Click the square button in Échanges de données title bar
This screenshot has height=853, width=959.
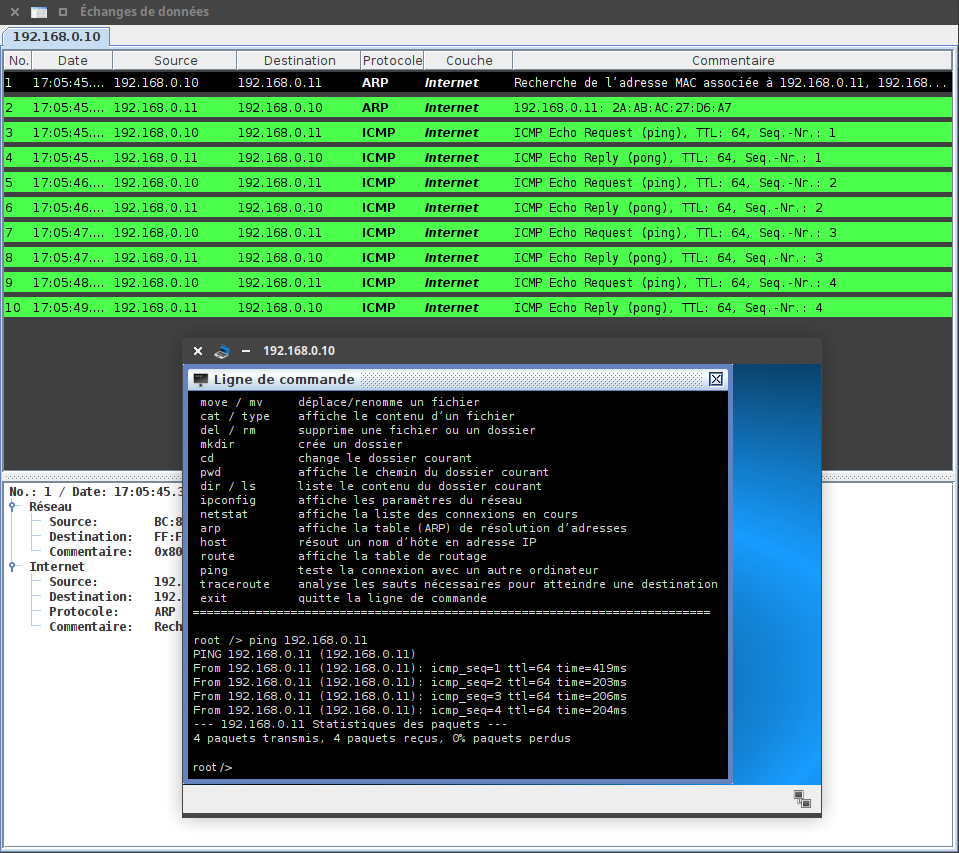tap(63, 12)
